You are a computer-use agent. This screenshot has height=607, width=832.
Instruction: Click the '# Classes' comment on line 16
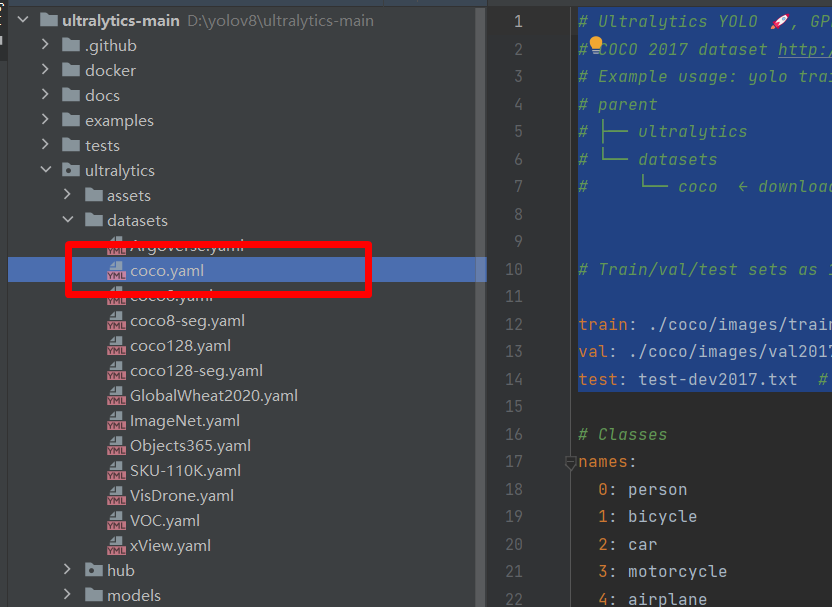click(622, 435)
